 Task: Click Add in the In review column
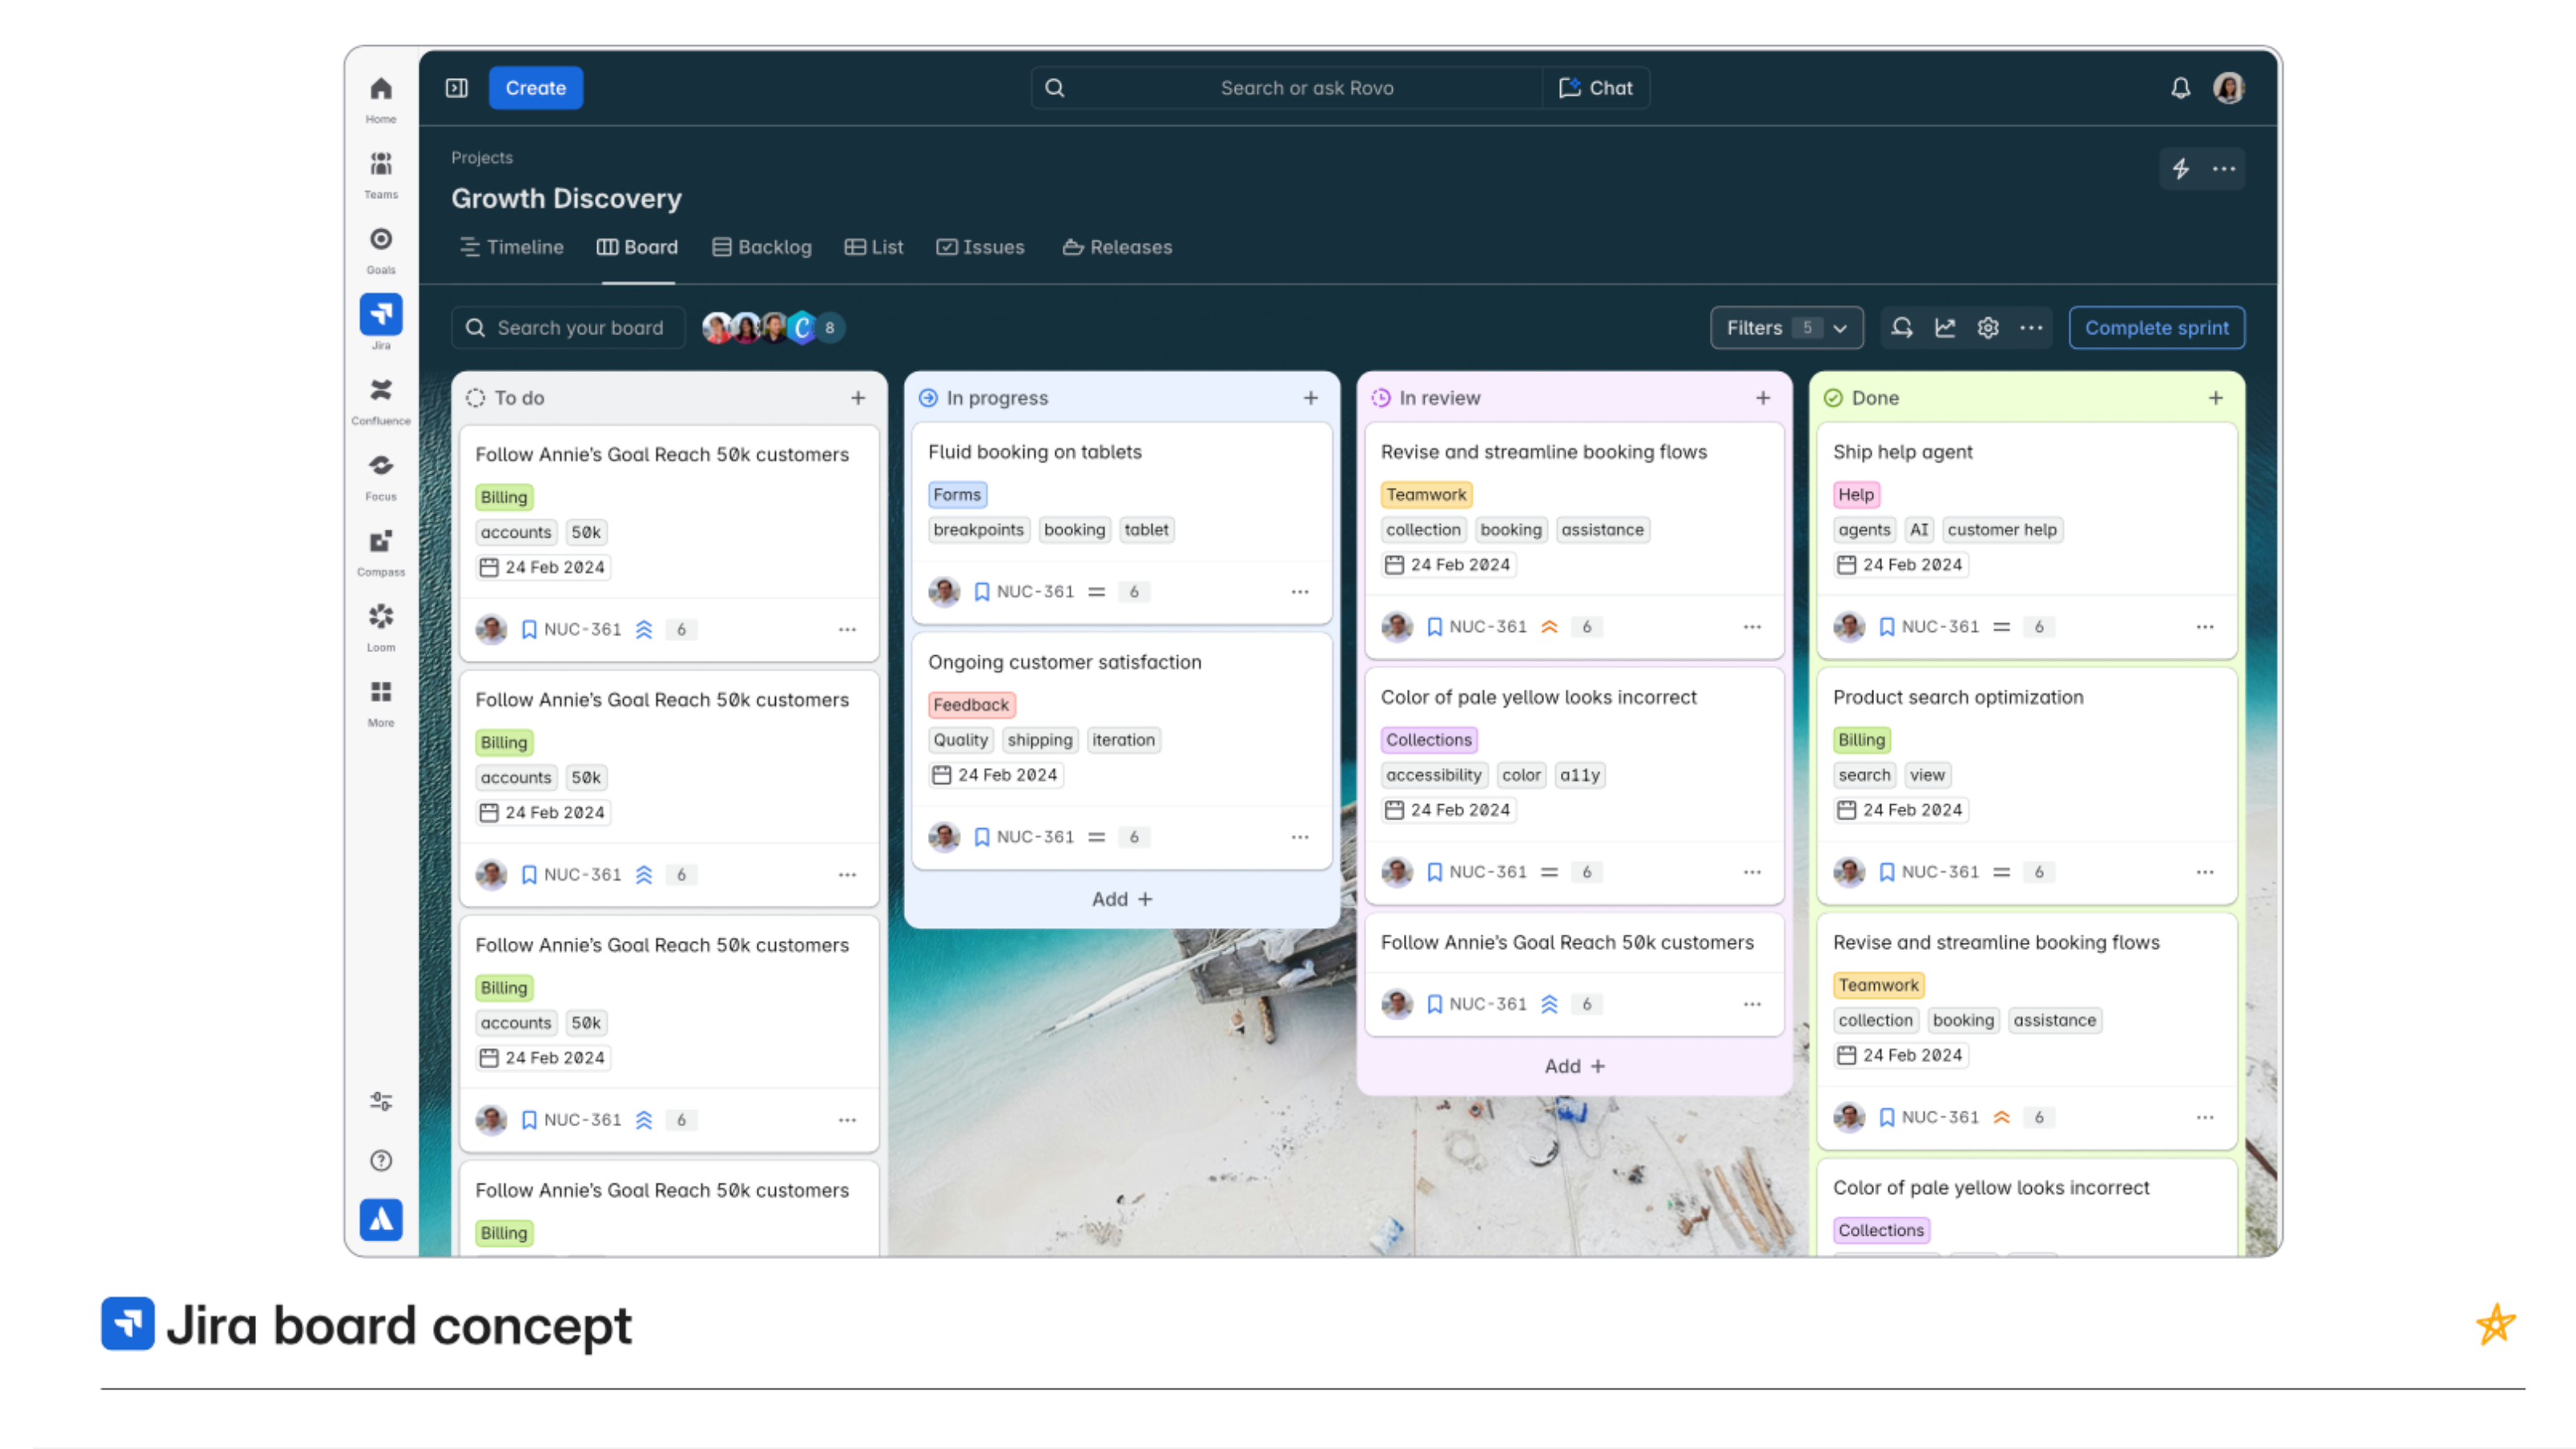click(1575, 1066)
